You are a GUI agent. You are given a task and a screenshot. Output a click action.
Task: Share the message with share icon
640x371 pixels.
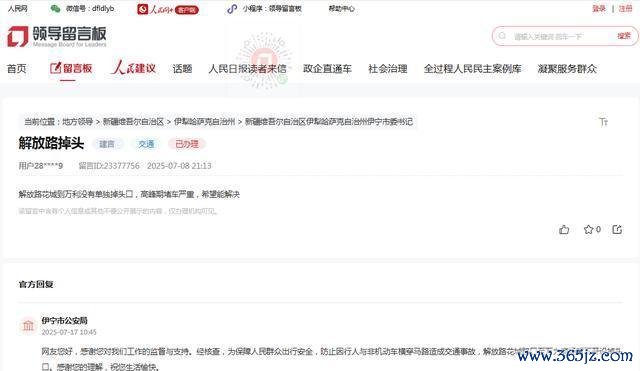(x=617, y=229)
